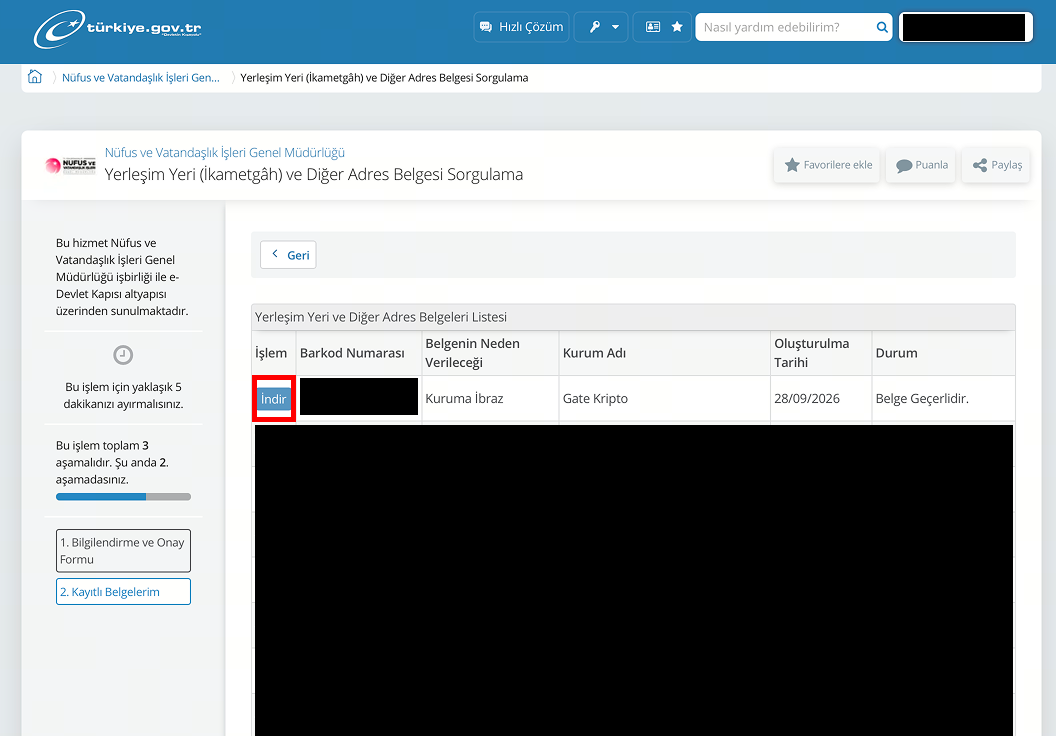Add service with Favorilere ekle
The height and width of the screenshot is (736, 1056).
828,165
